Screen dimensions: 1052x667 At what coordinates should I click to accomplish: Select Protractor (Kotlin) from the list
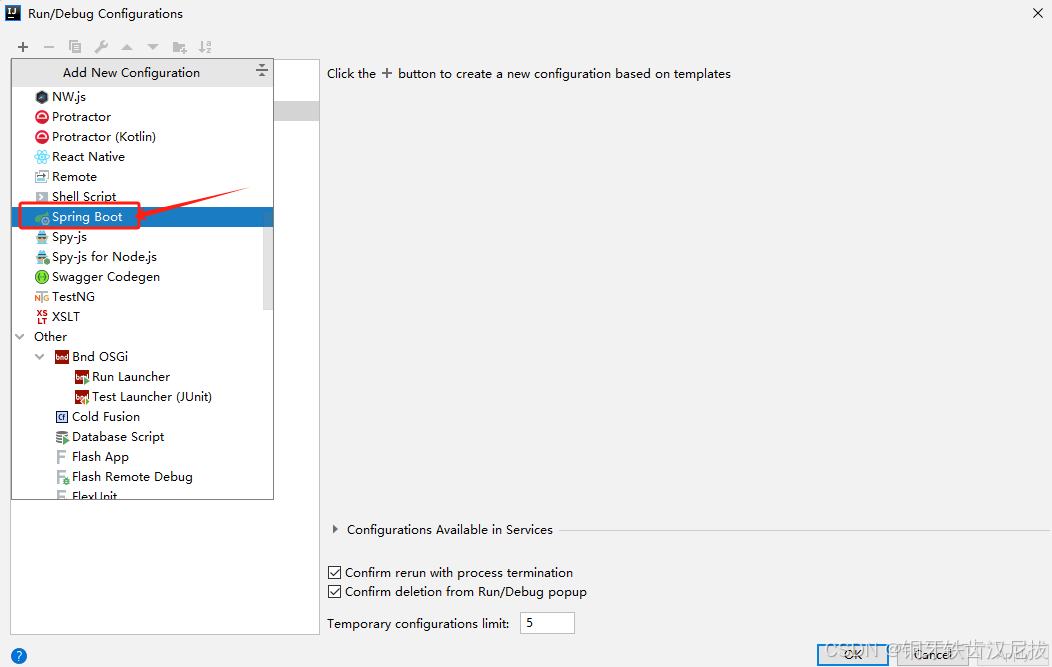142,137
